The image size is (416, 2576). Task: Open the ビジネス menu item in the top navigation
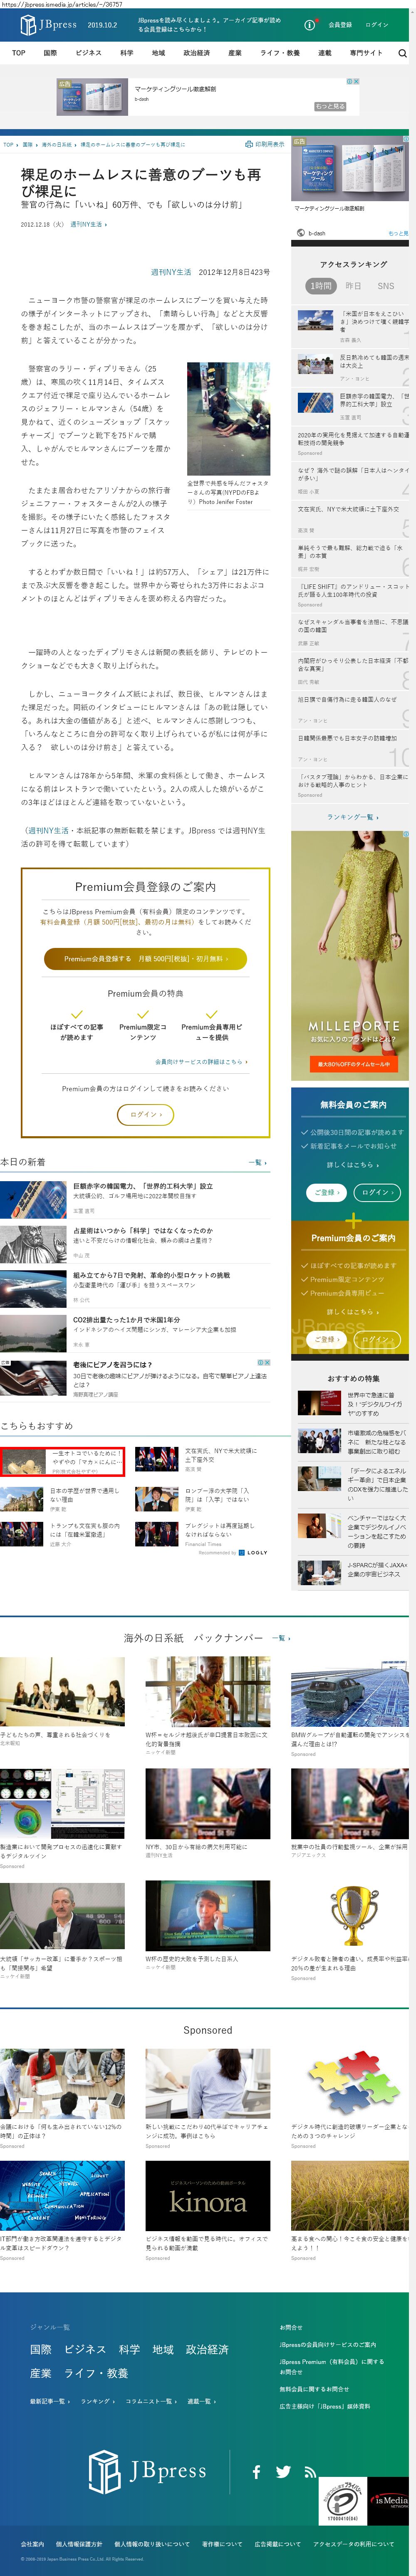pos(88,53)
